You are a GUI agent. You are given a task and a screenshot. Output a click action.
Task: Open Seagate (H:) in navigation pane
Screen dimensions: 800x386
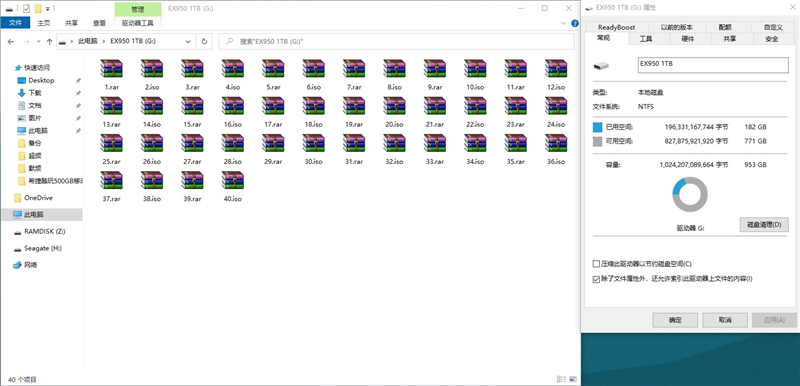pos(43,248)
